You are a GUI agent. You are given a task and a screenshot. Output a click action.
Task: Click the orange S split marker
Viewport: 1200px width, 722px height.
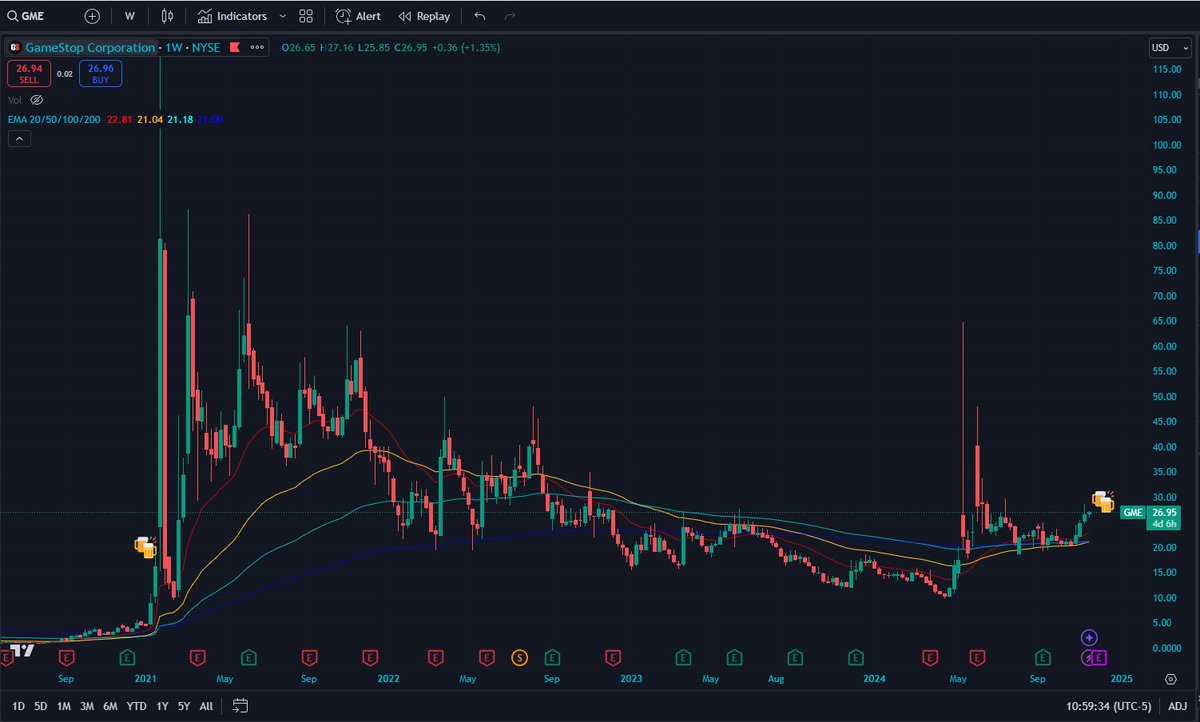tap(519, 657)
